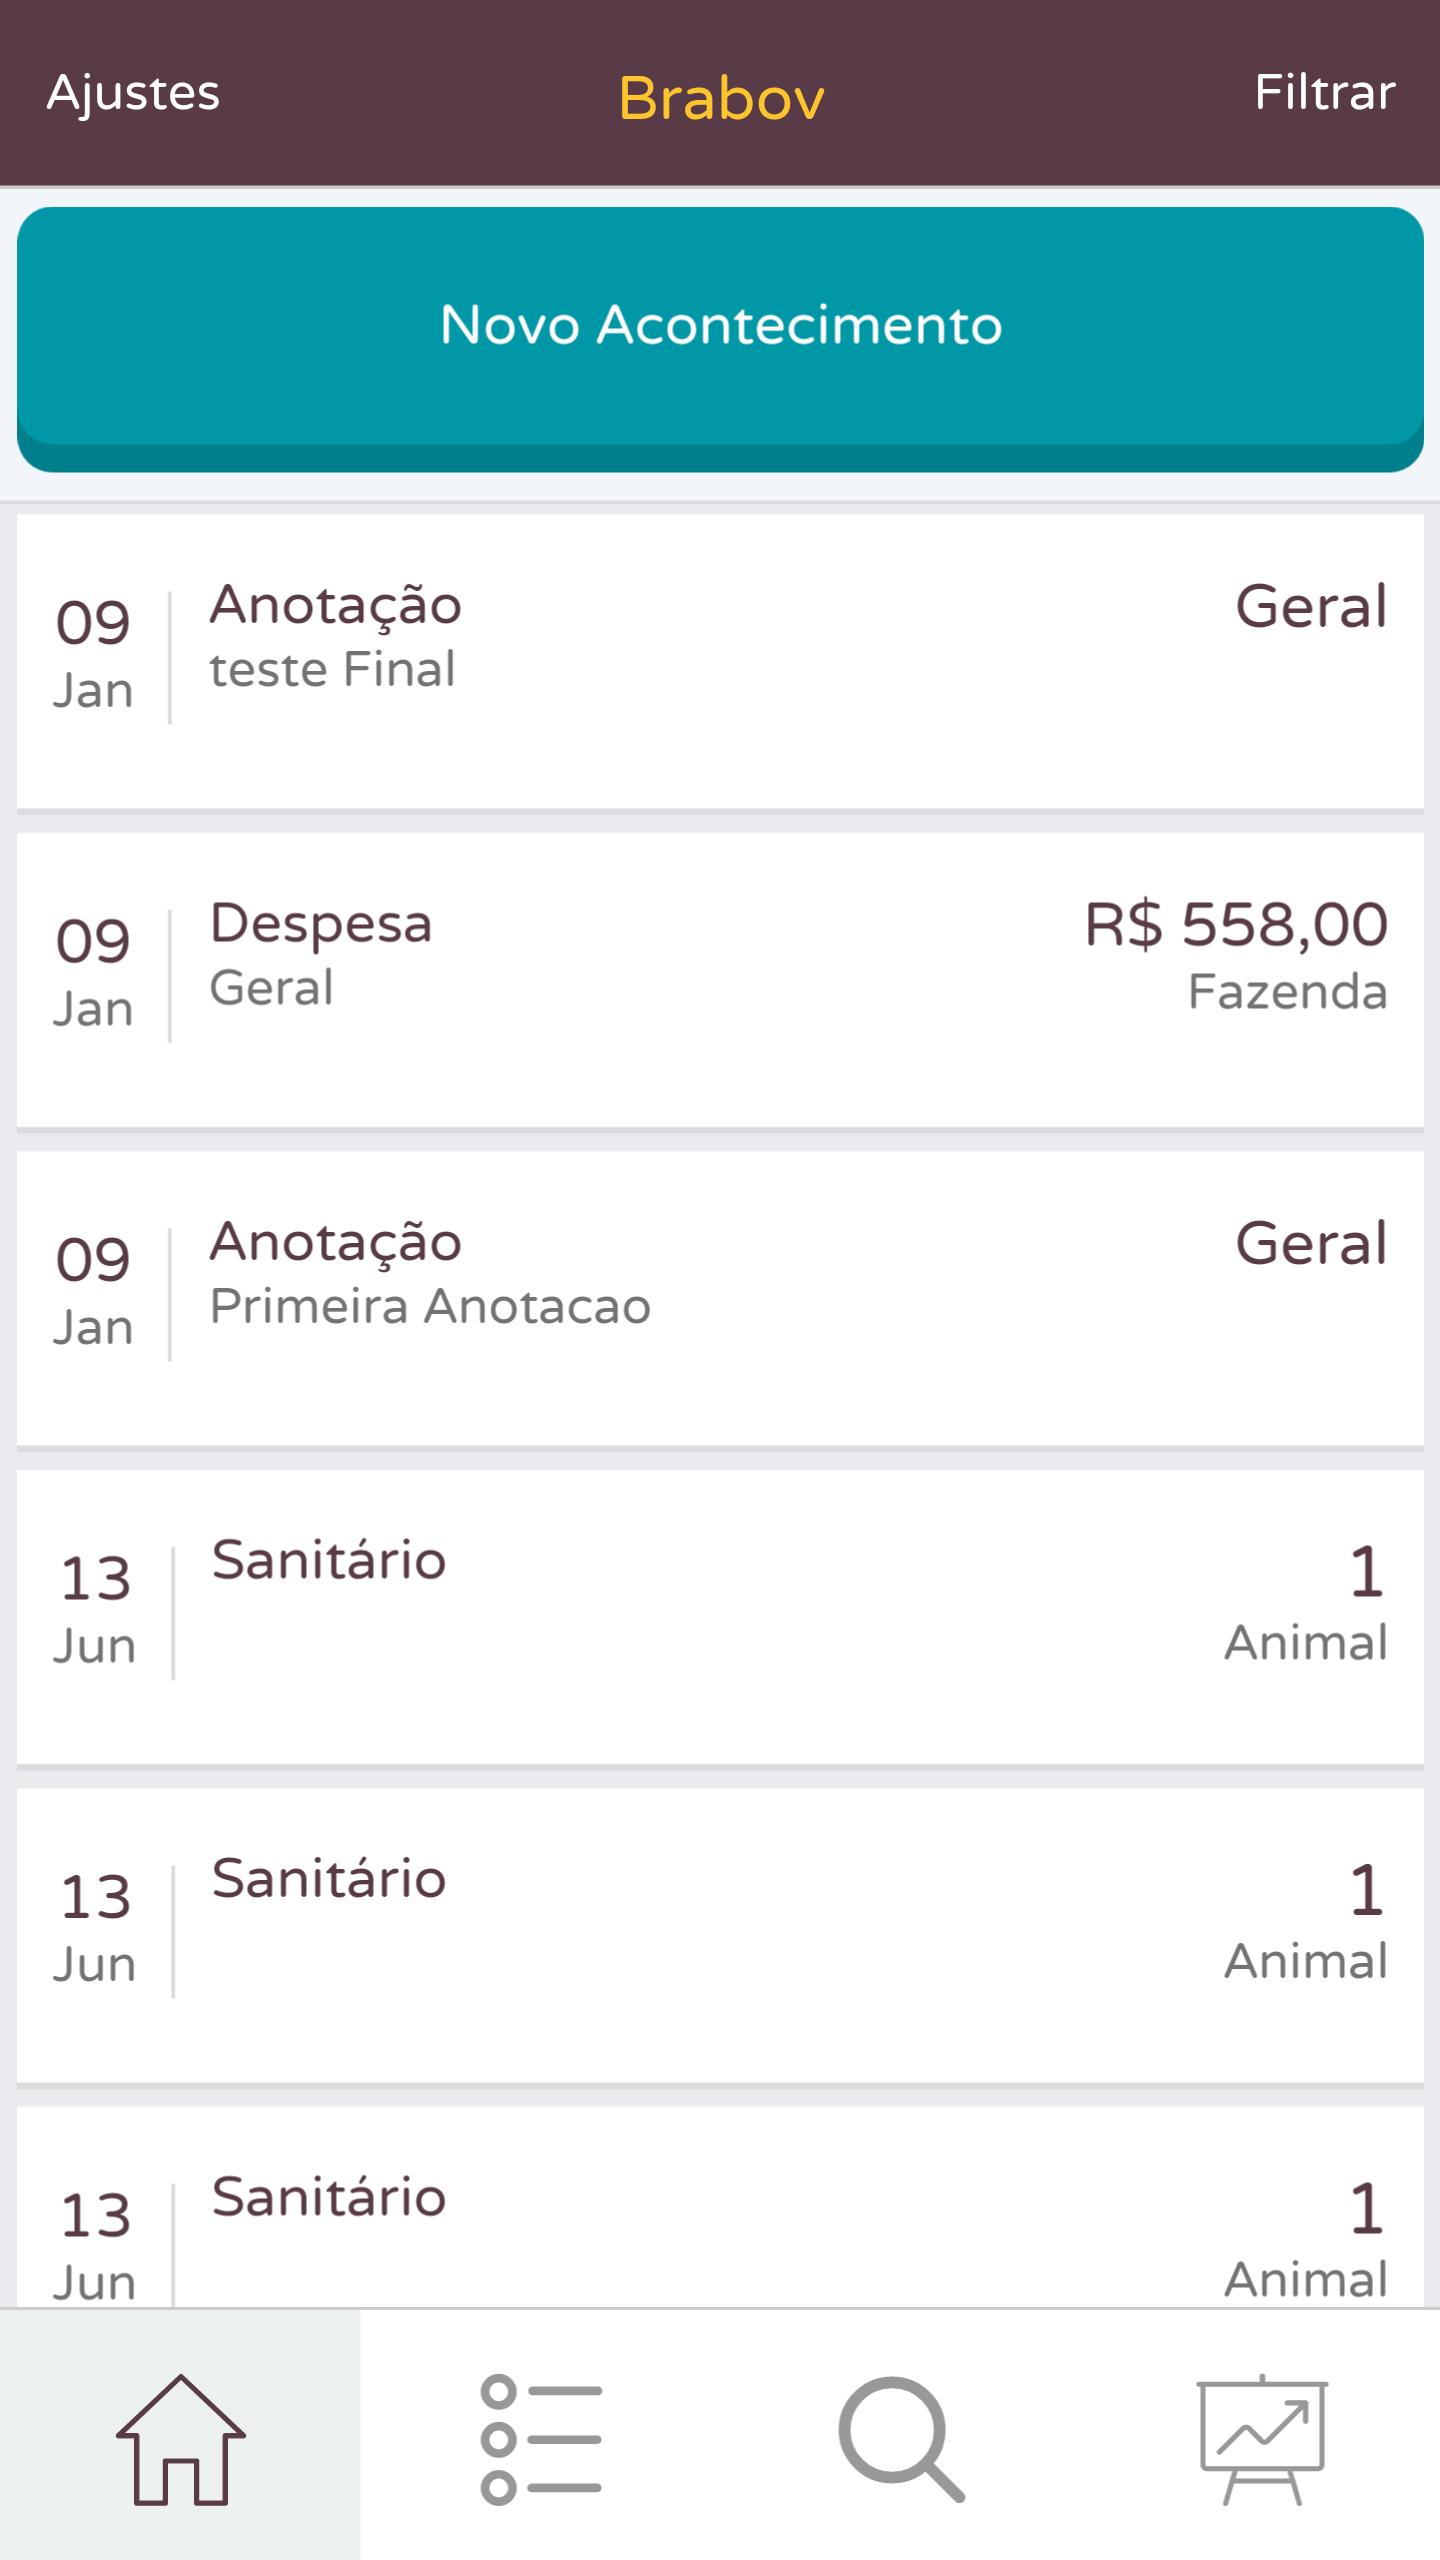This screenshot has width=1440, height=2560.
Task: Tap the Fazenda label on Despesa
Action: tap(1287, 992)
